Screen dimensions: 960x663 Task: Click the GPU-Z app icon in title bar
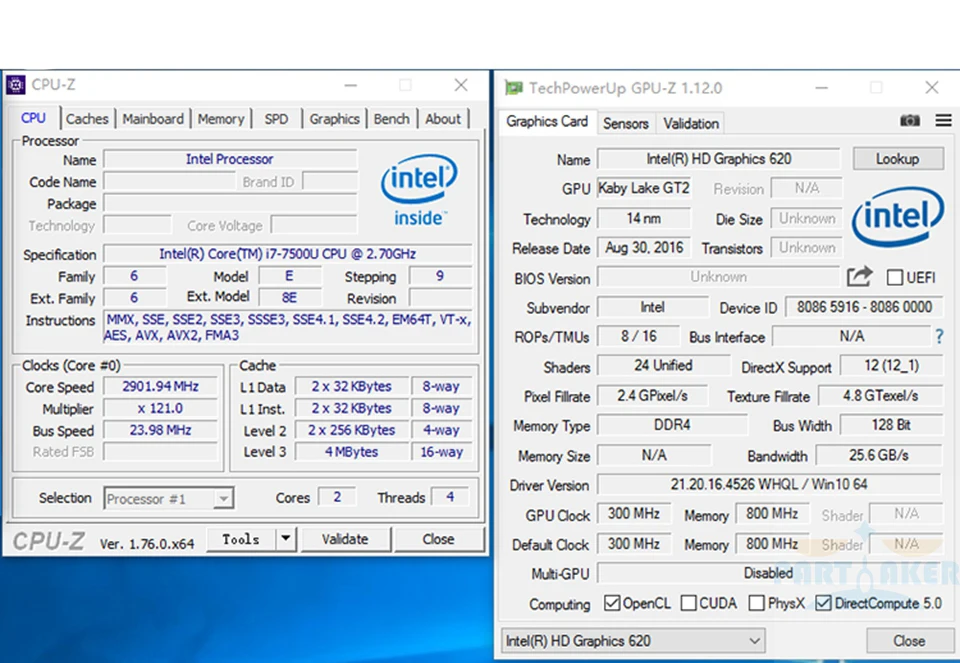(x=513, y=88)
